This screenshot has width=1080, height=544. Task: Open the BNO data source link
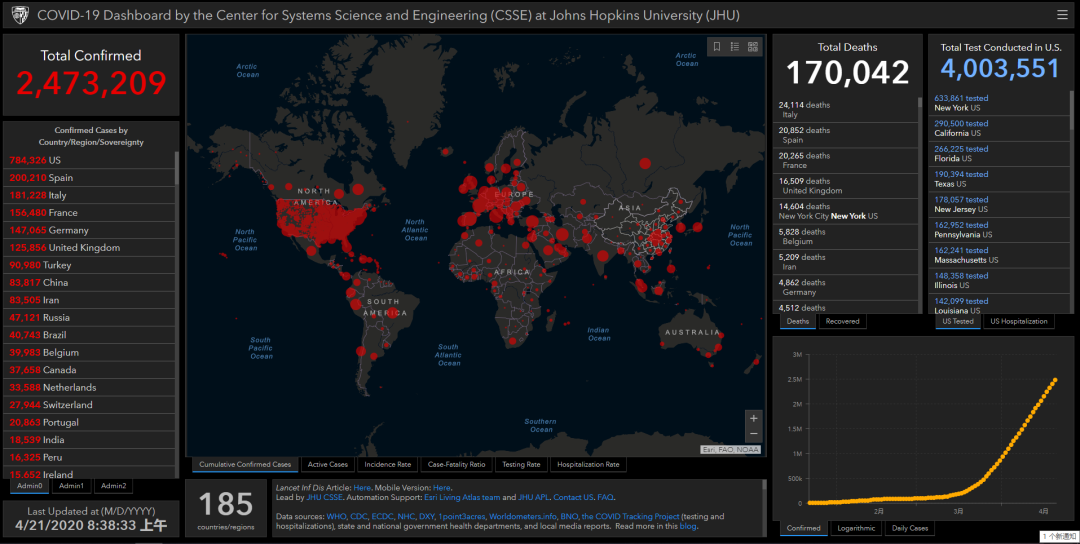click(569, 516)
